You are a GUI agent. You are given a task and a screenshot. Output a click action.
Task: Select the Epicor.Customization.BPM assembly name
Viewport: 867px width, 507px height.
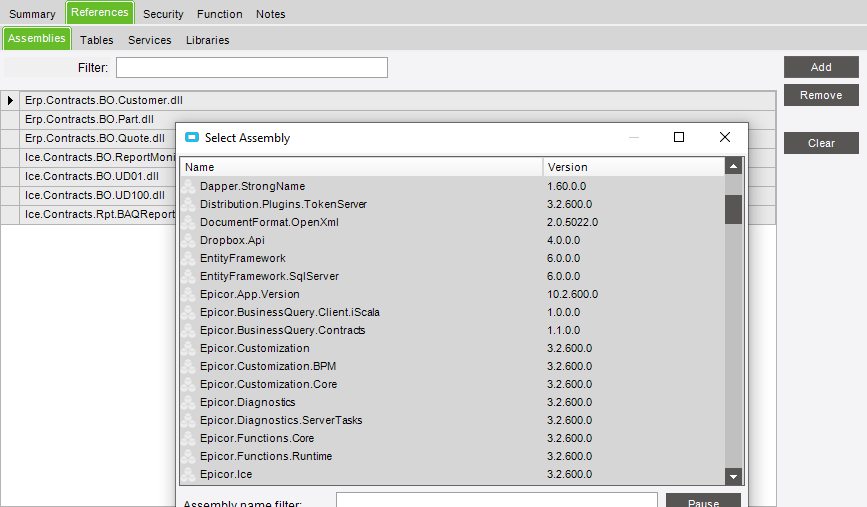pyautogui.click(x=268, y=366)
